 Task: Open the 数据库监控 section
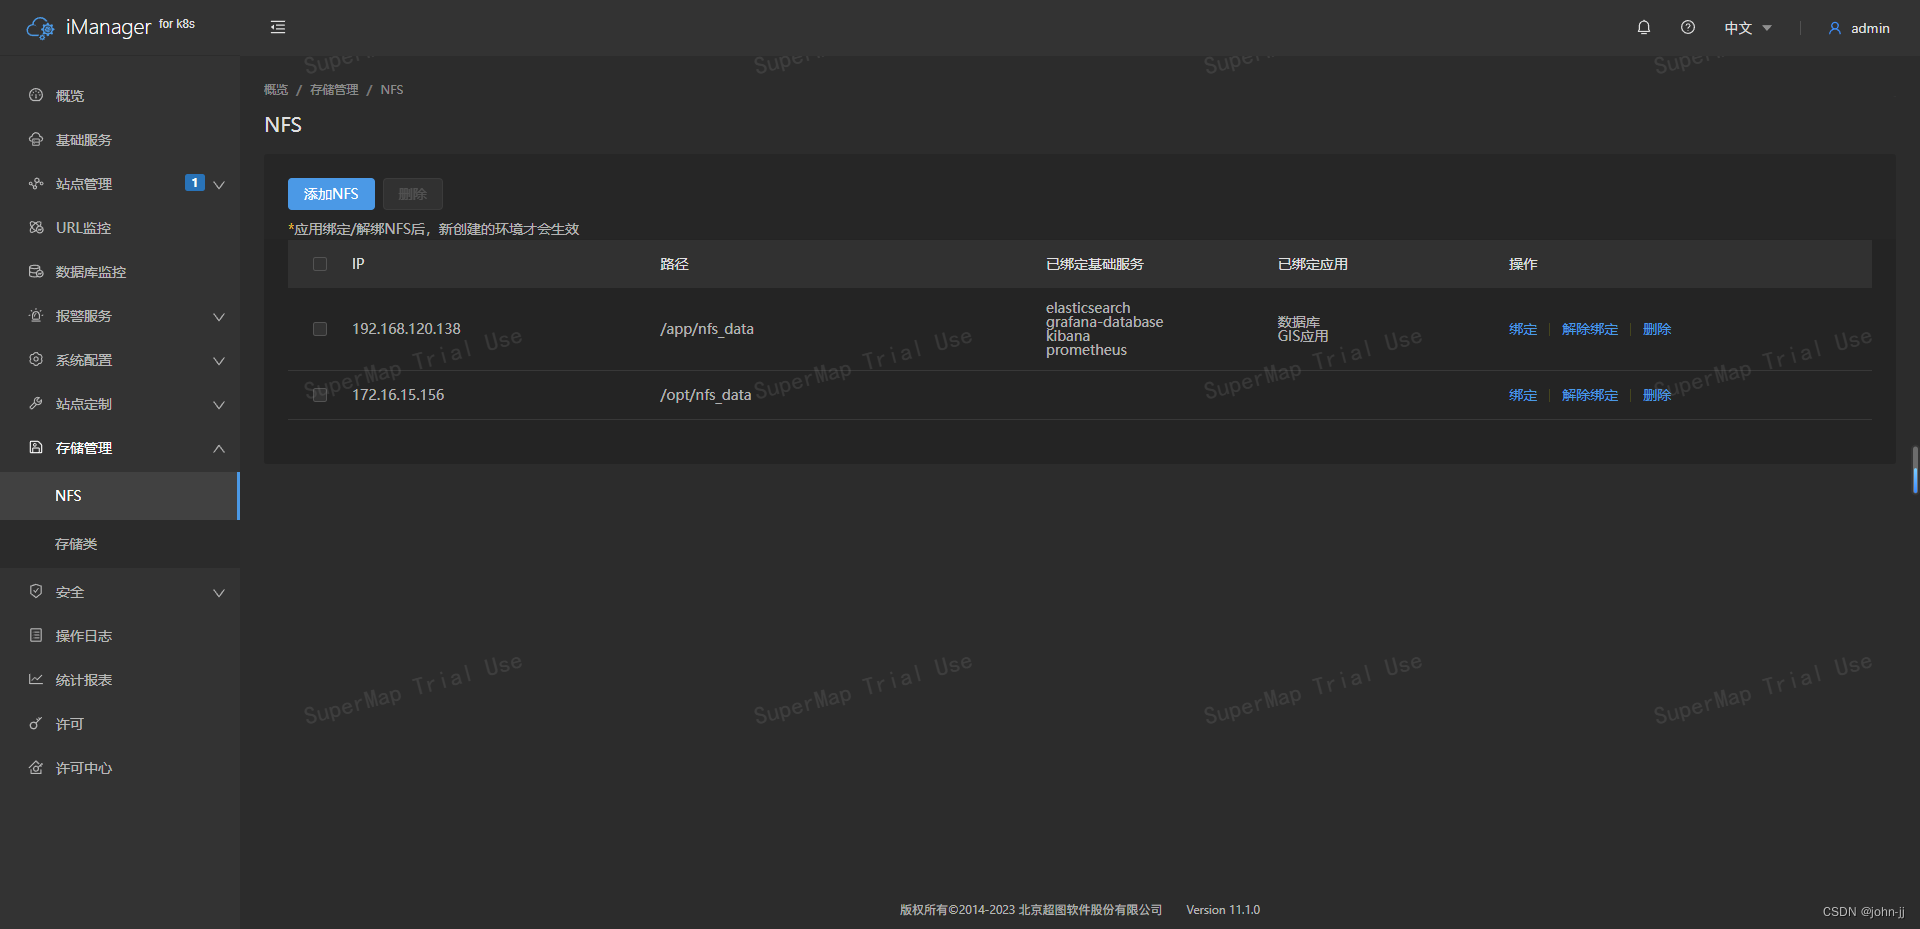(x=90, y=271)
